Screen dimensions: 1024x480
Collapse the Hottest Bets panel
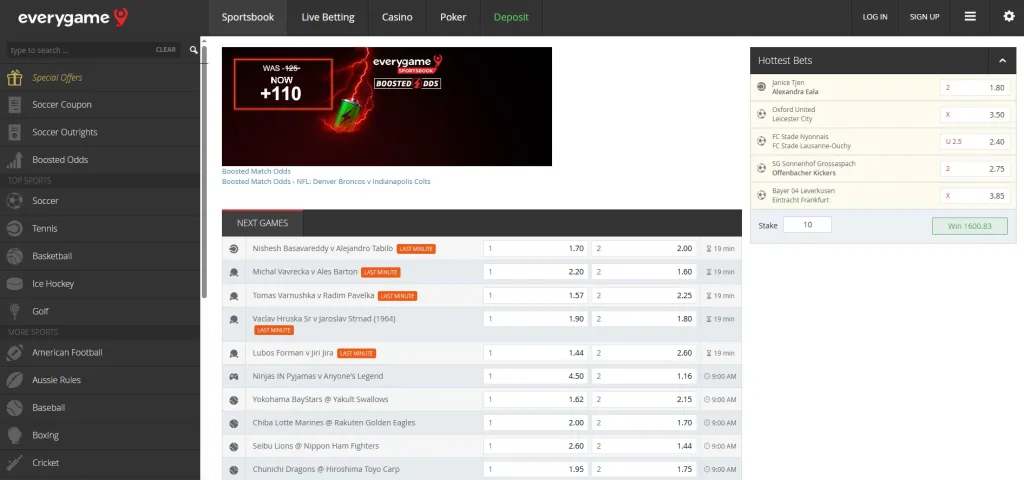(1002, 61)
